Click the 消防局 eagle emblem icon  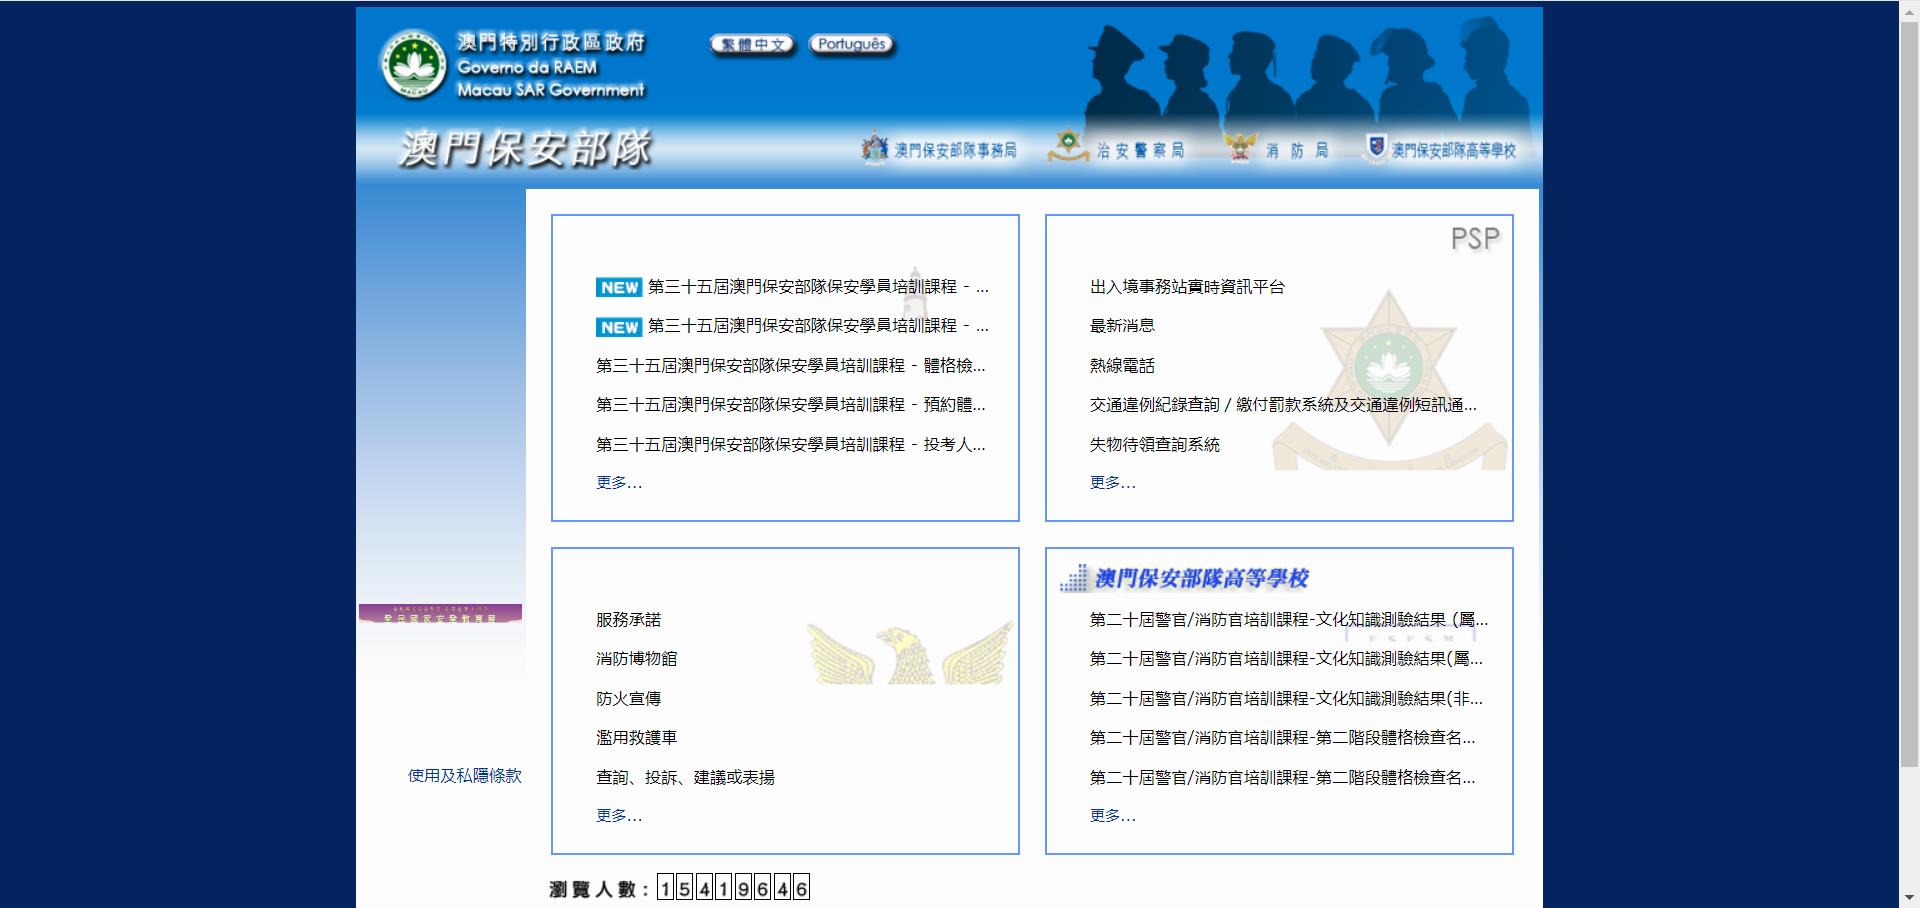click(x=1239, y=148)
